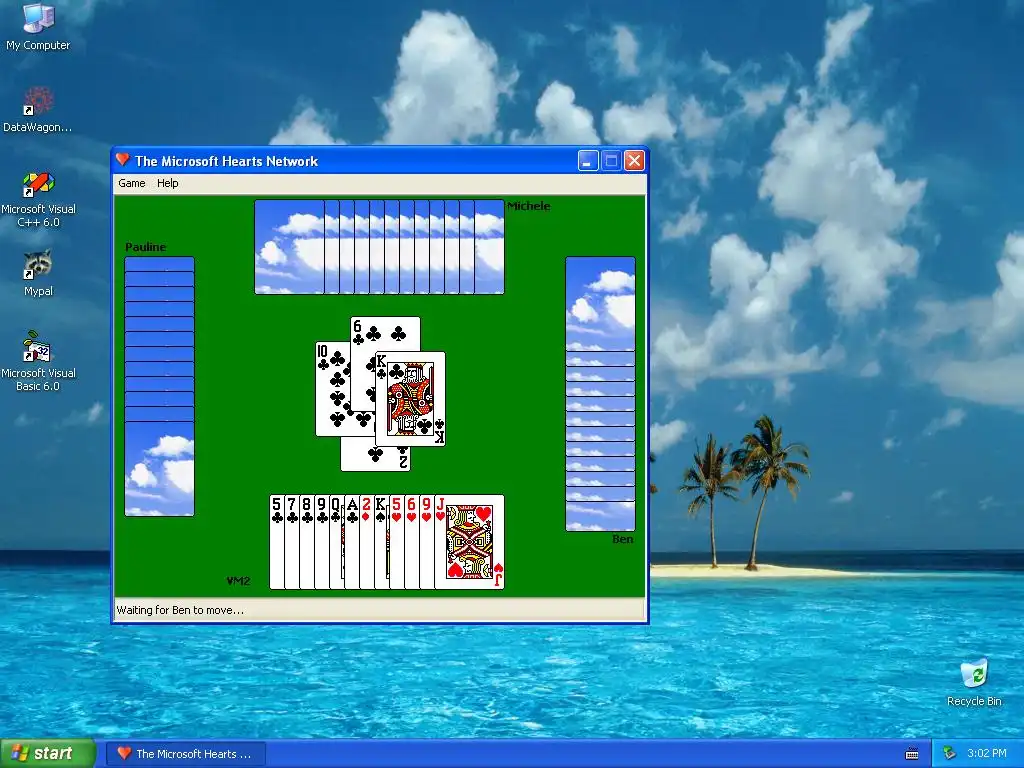Click the Hearts taskbar button
1024x768 pixels.
(x=185, y=754)
